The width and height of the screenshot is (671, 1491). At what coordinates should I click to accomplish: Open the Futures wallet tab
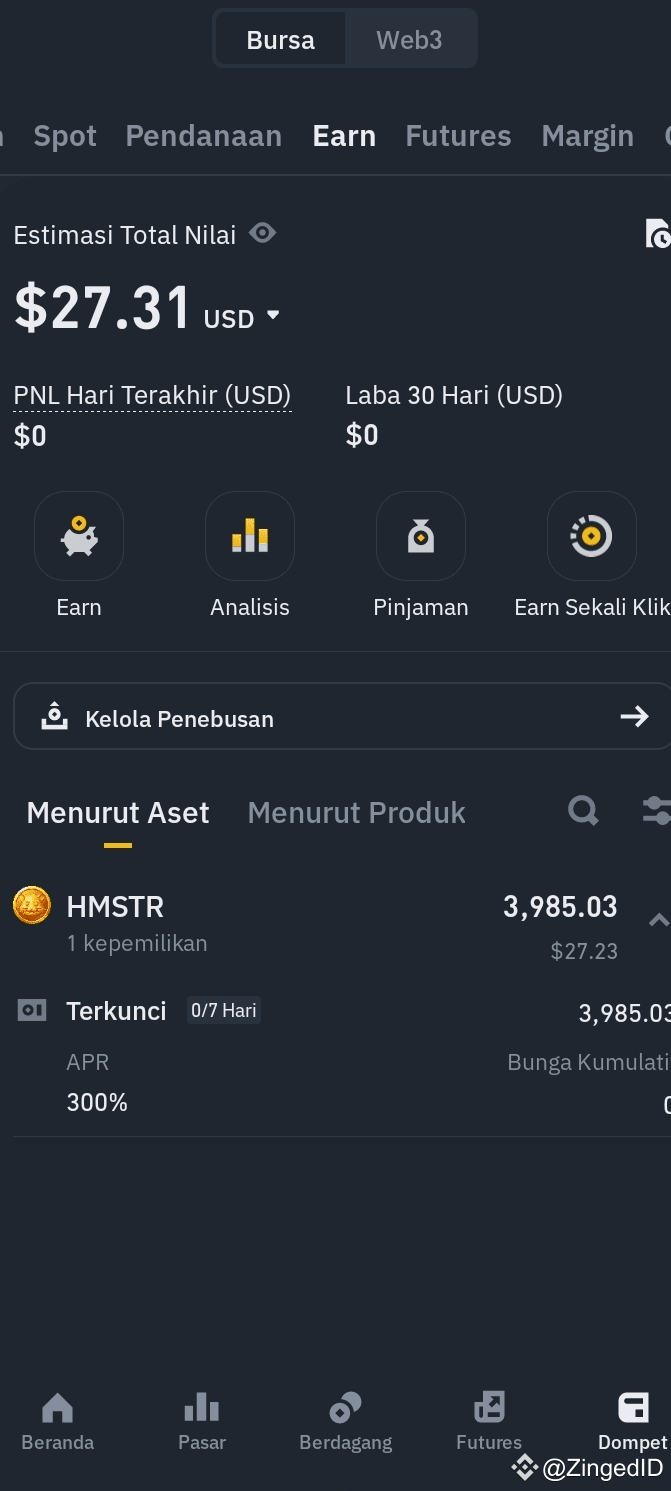pyautogui.click(x=458, y=136)
